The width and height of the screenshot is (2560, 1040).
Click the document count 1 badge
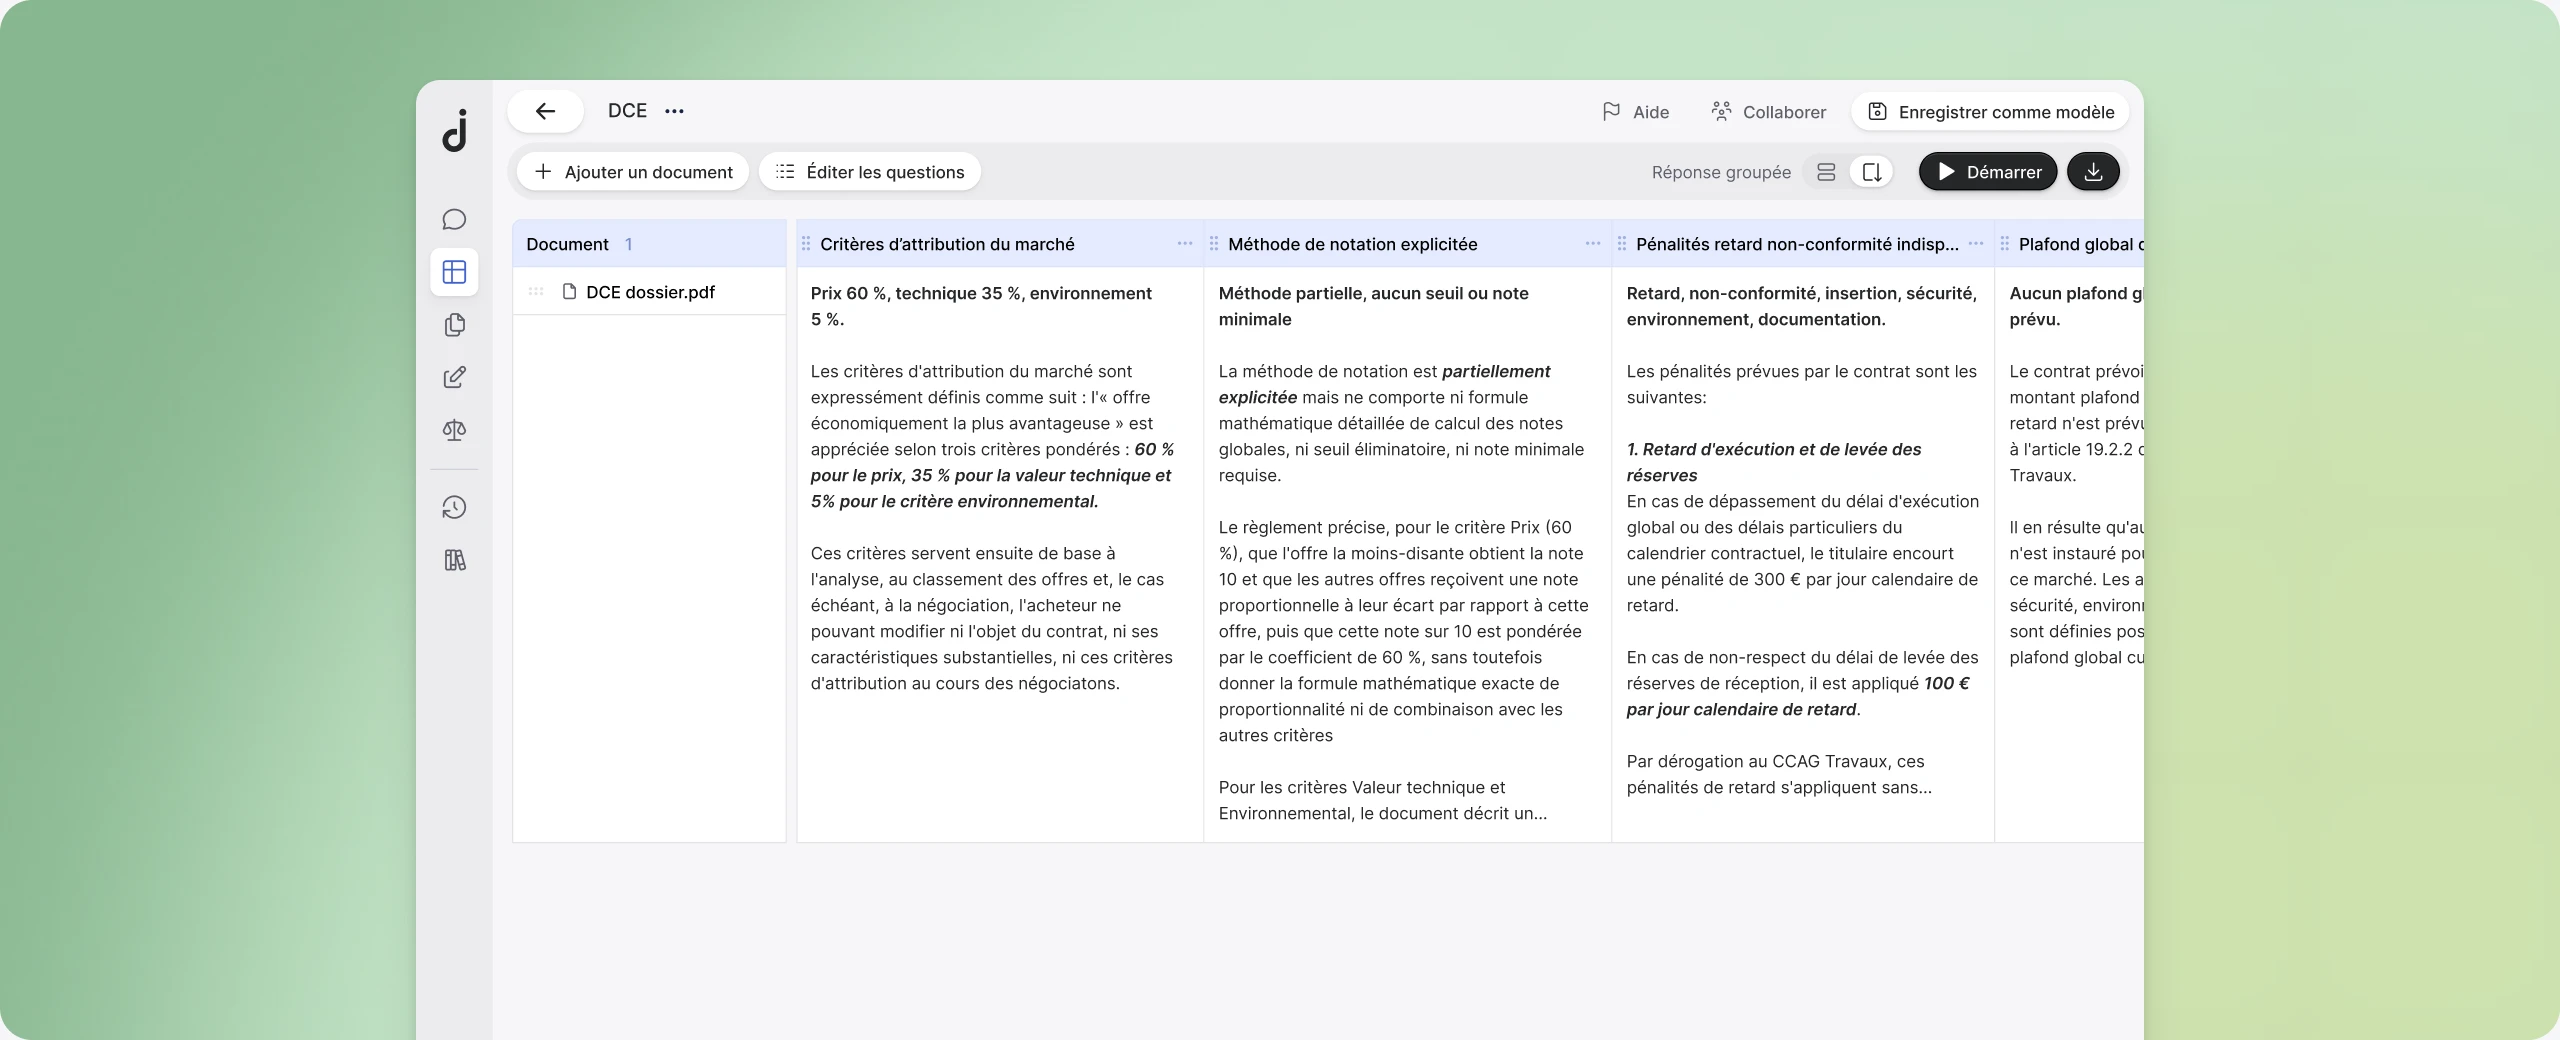[x=628, y=244]
